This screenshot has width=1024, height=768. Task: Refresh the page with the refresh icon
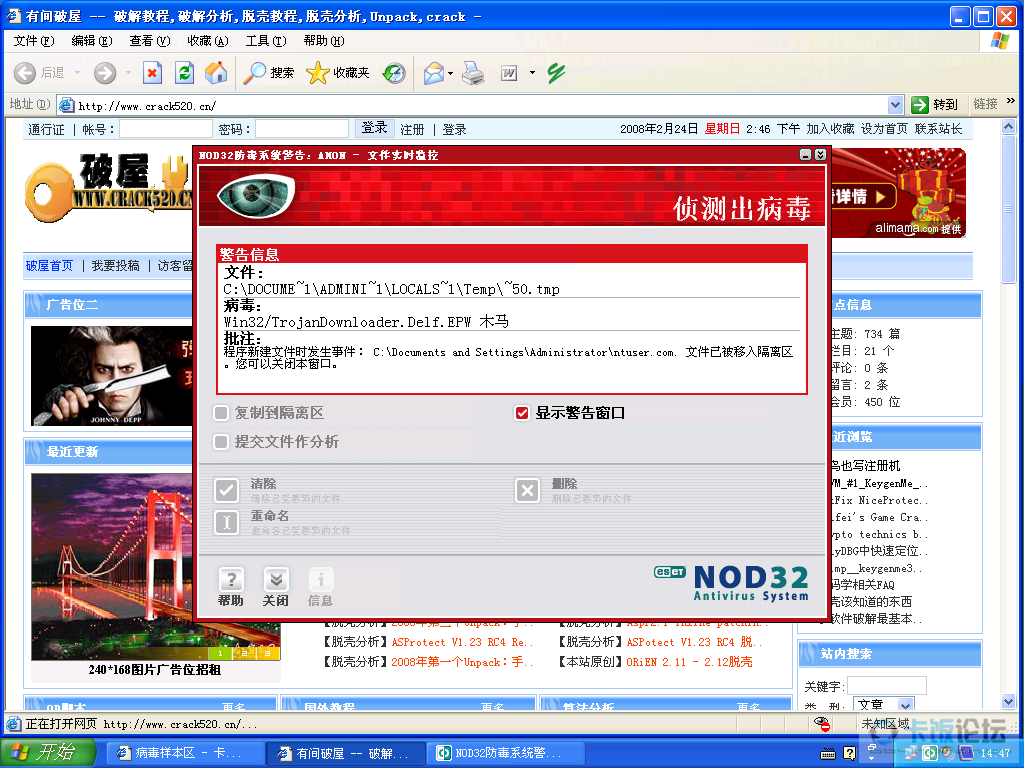tap(184, 73)
